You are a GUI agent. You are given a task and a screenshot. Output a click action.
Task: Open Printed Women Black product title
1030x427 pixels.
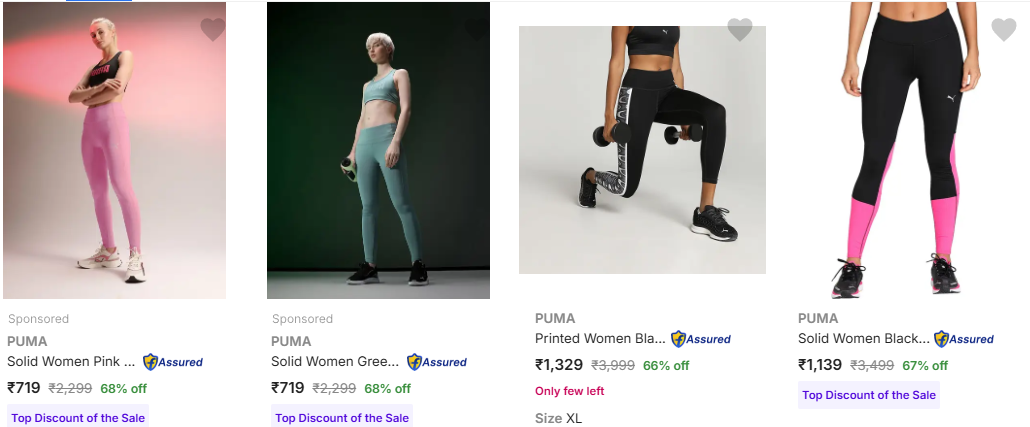600,338
